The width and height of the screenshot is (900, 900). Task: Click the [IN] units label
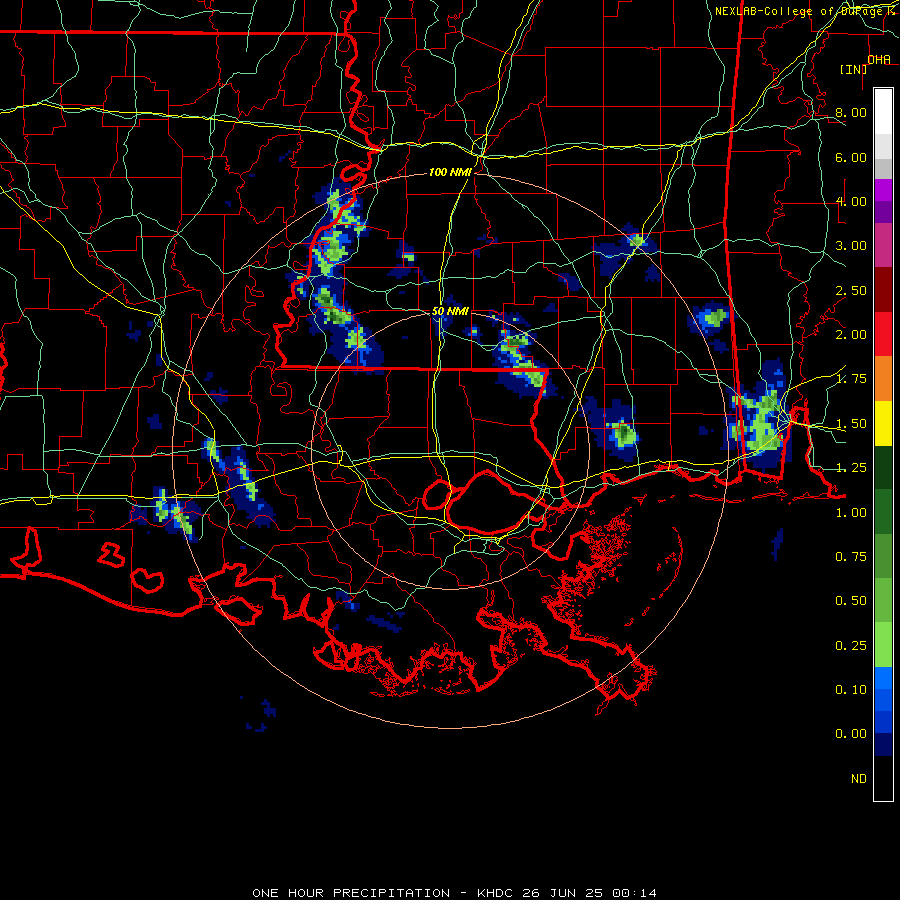tap(853, 69)
